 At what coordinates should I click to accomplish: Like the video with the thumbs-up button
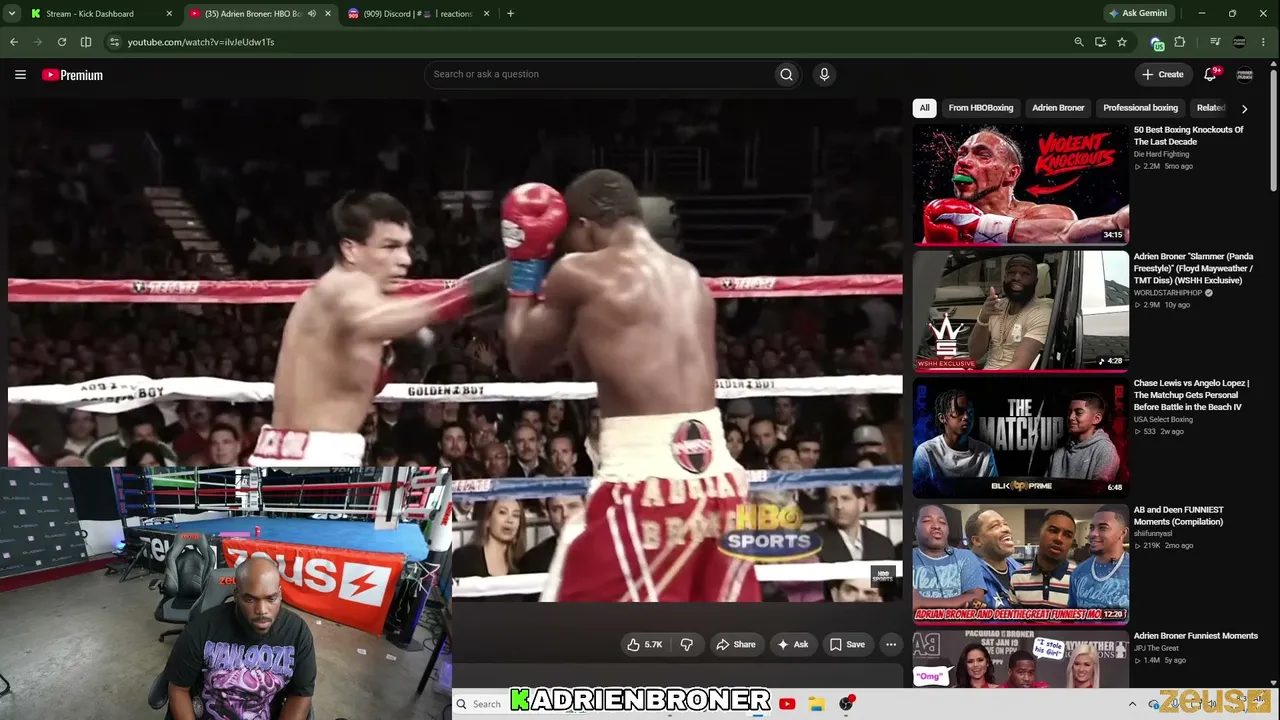tap(645, 645)
